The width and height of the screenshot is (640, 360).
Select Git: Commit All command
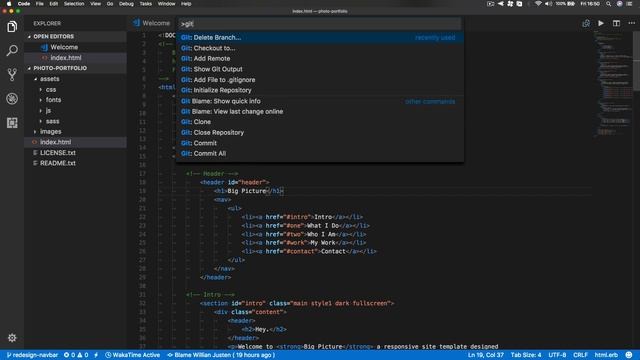(x=320, y=153)
